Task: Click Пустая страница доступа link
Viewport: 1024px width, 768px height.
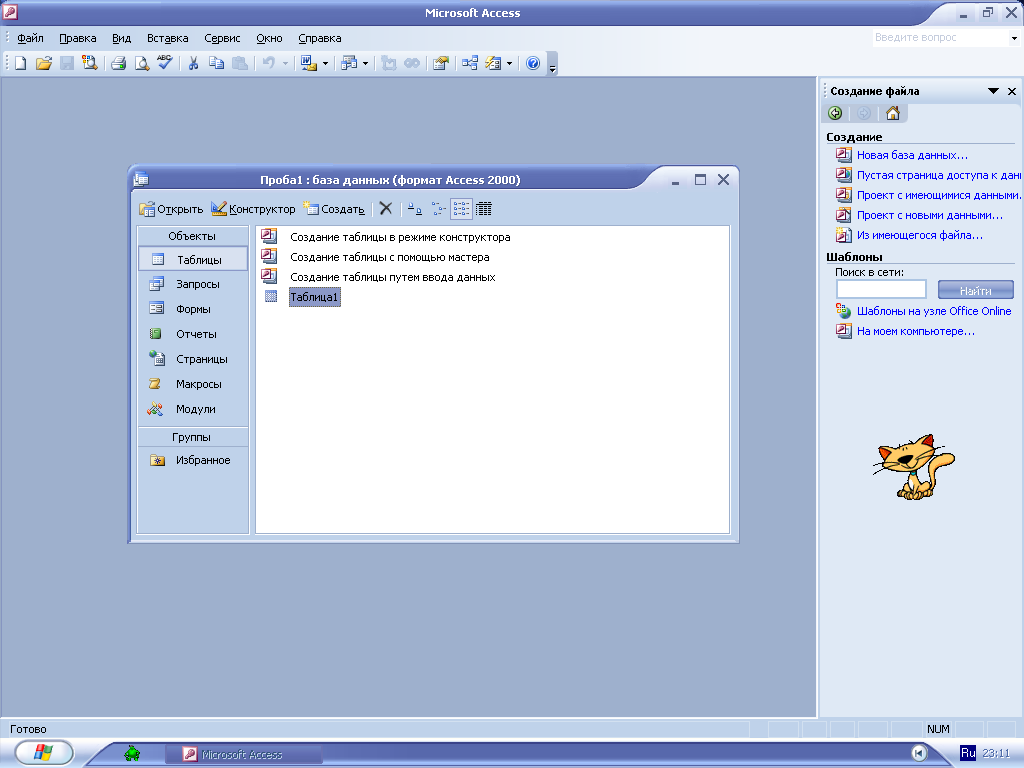Action: tap(938, 175)
